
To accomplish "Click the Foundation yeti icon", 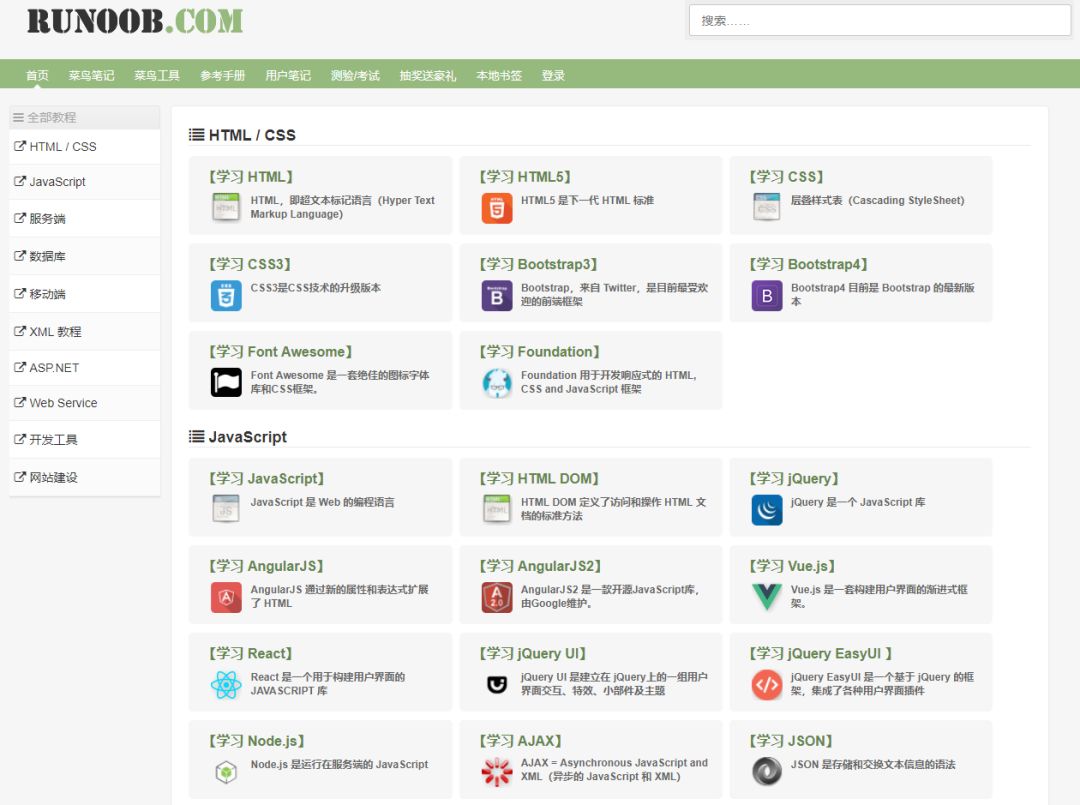I will pyautogui.click(x=497, y=383).
